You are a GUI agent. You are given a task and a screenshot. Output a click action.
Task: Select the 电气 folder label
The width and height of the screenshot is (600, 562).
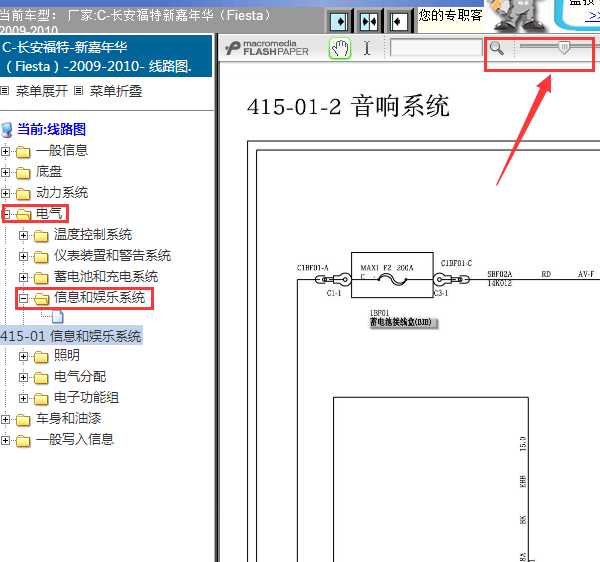coord(49,213)
